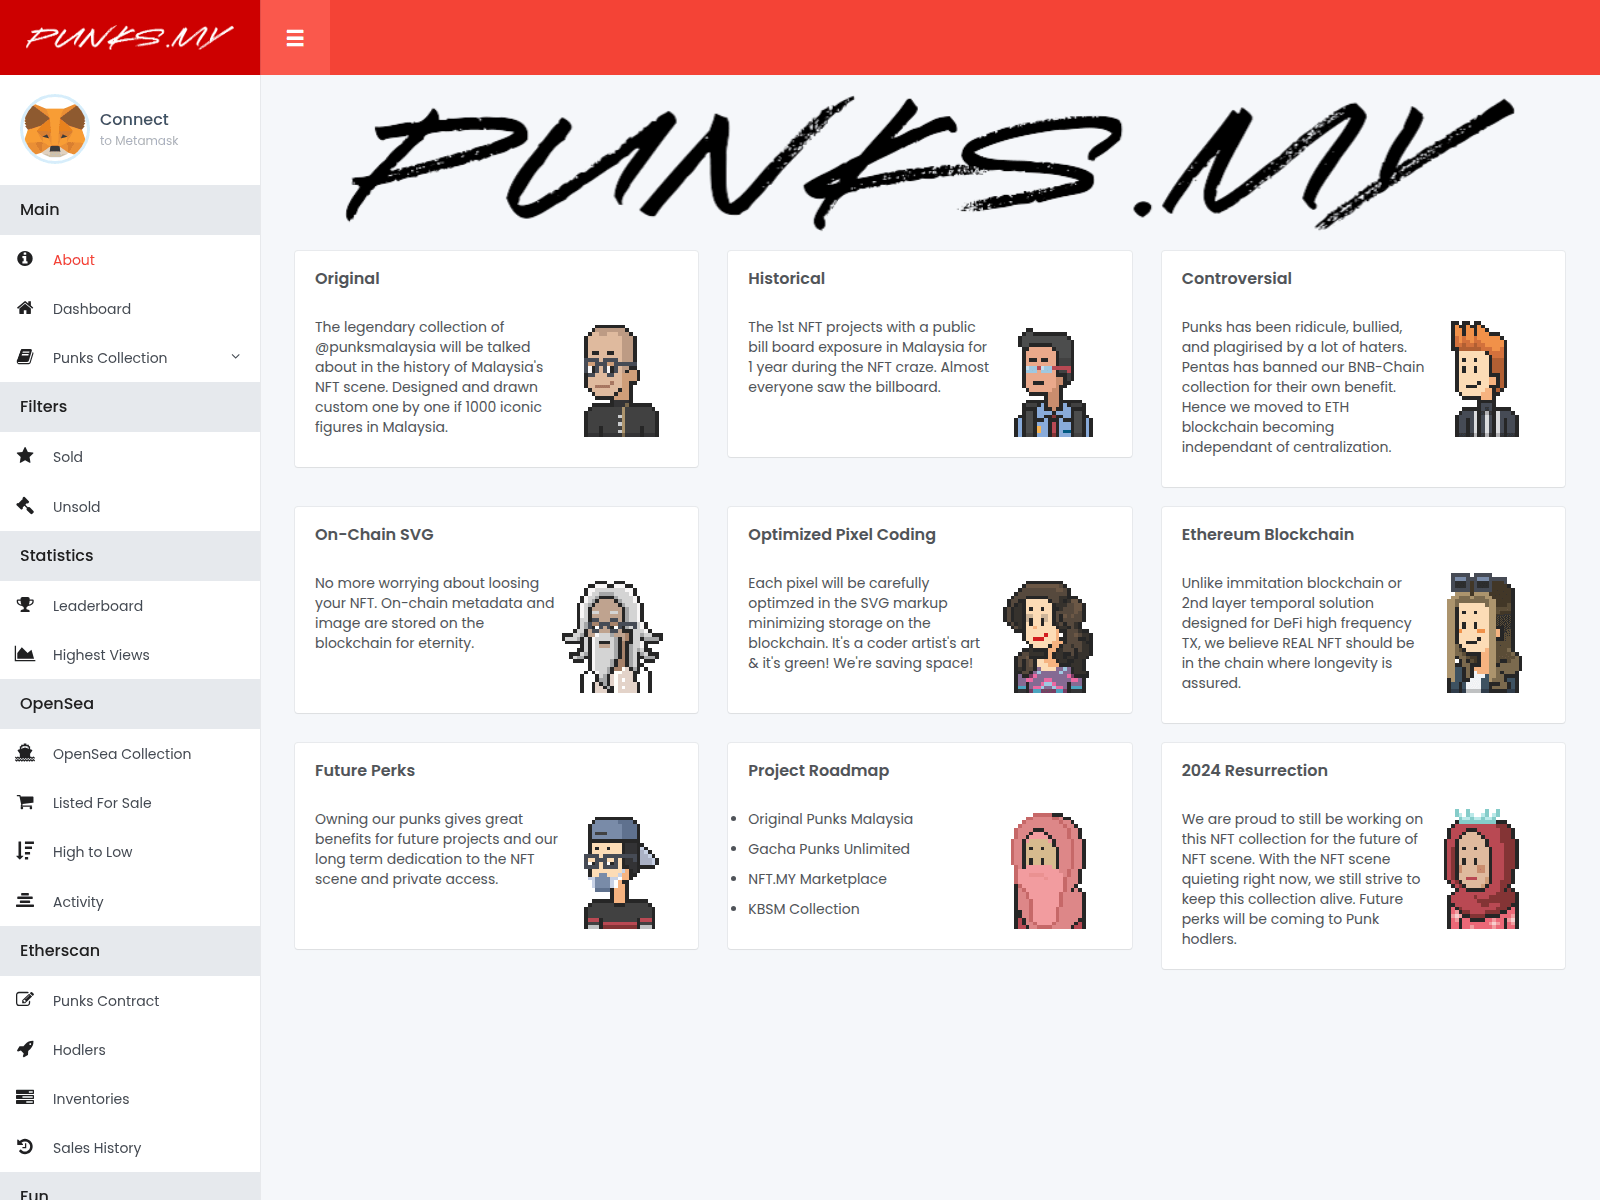
Task: Open the About menu item
Action: pyautogui.click(x=130, y=260)
